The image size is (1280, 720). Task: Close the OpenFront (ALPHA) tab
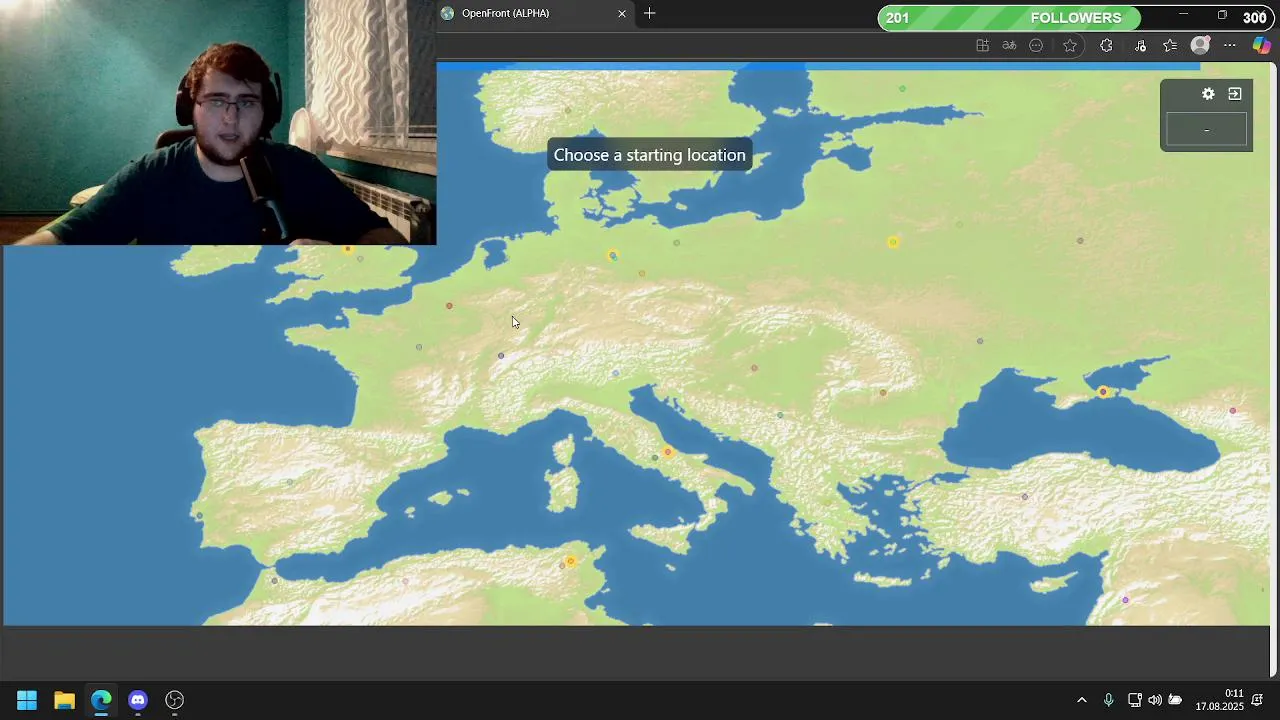click(622, 14)
